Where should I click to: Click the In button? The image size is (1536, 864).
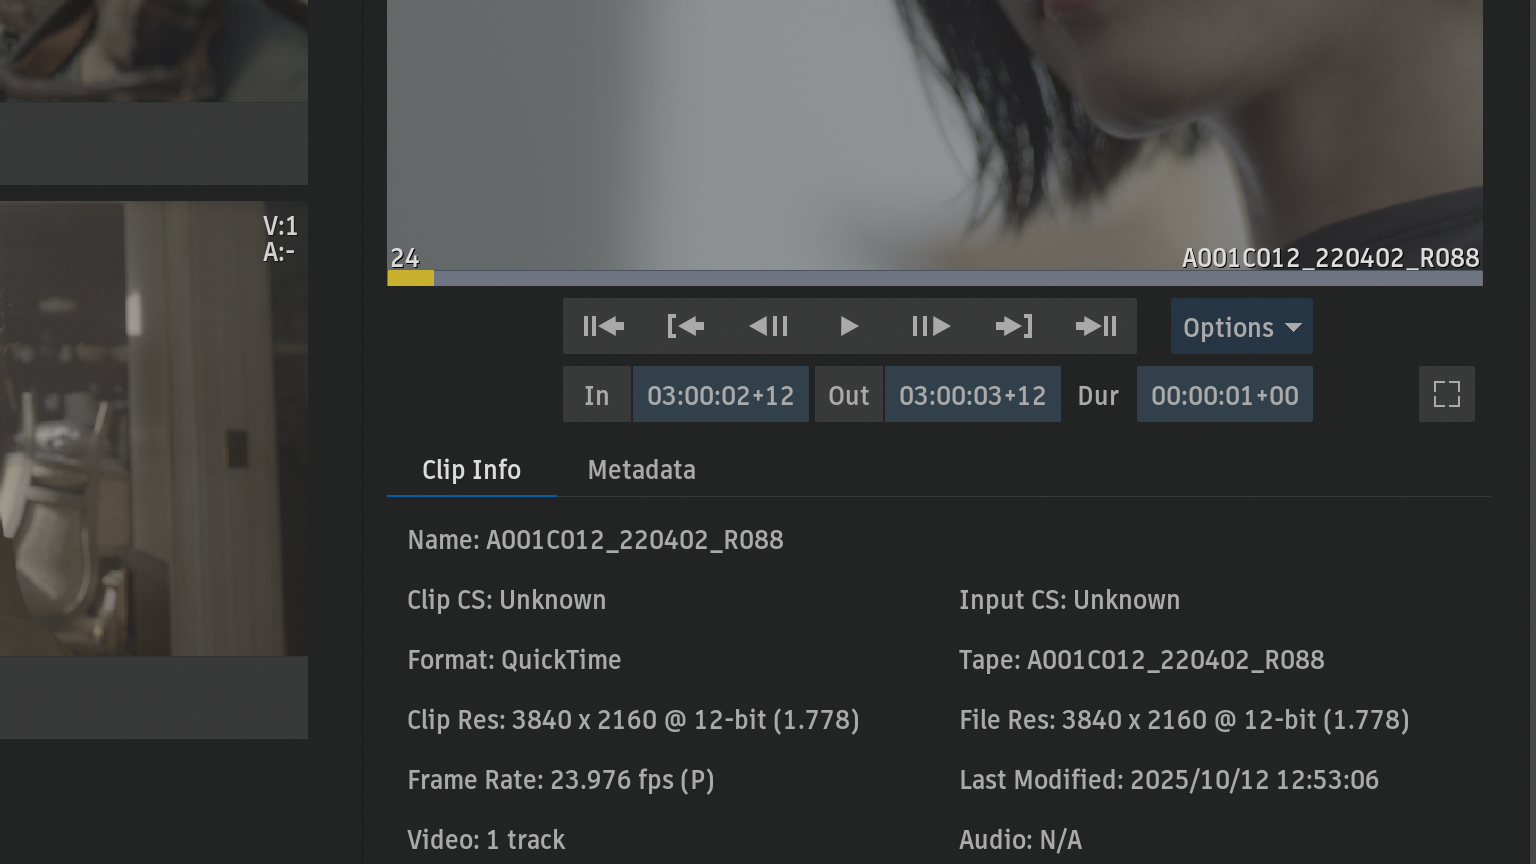(x=597, y=395)
